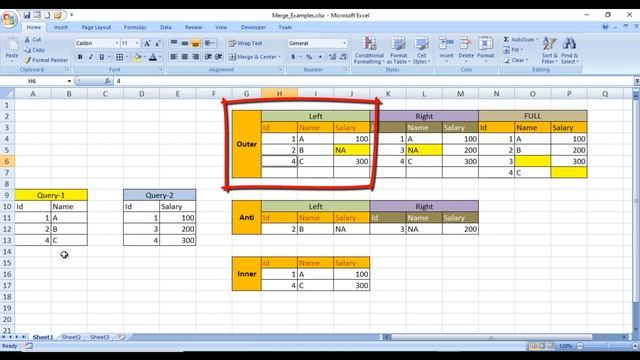
Task: Open Cell Styles gallery
Action: pos(421,50)
